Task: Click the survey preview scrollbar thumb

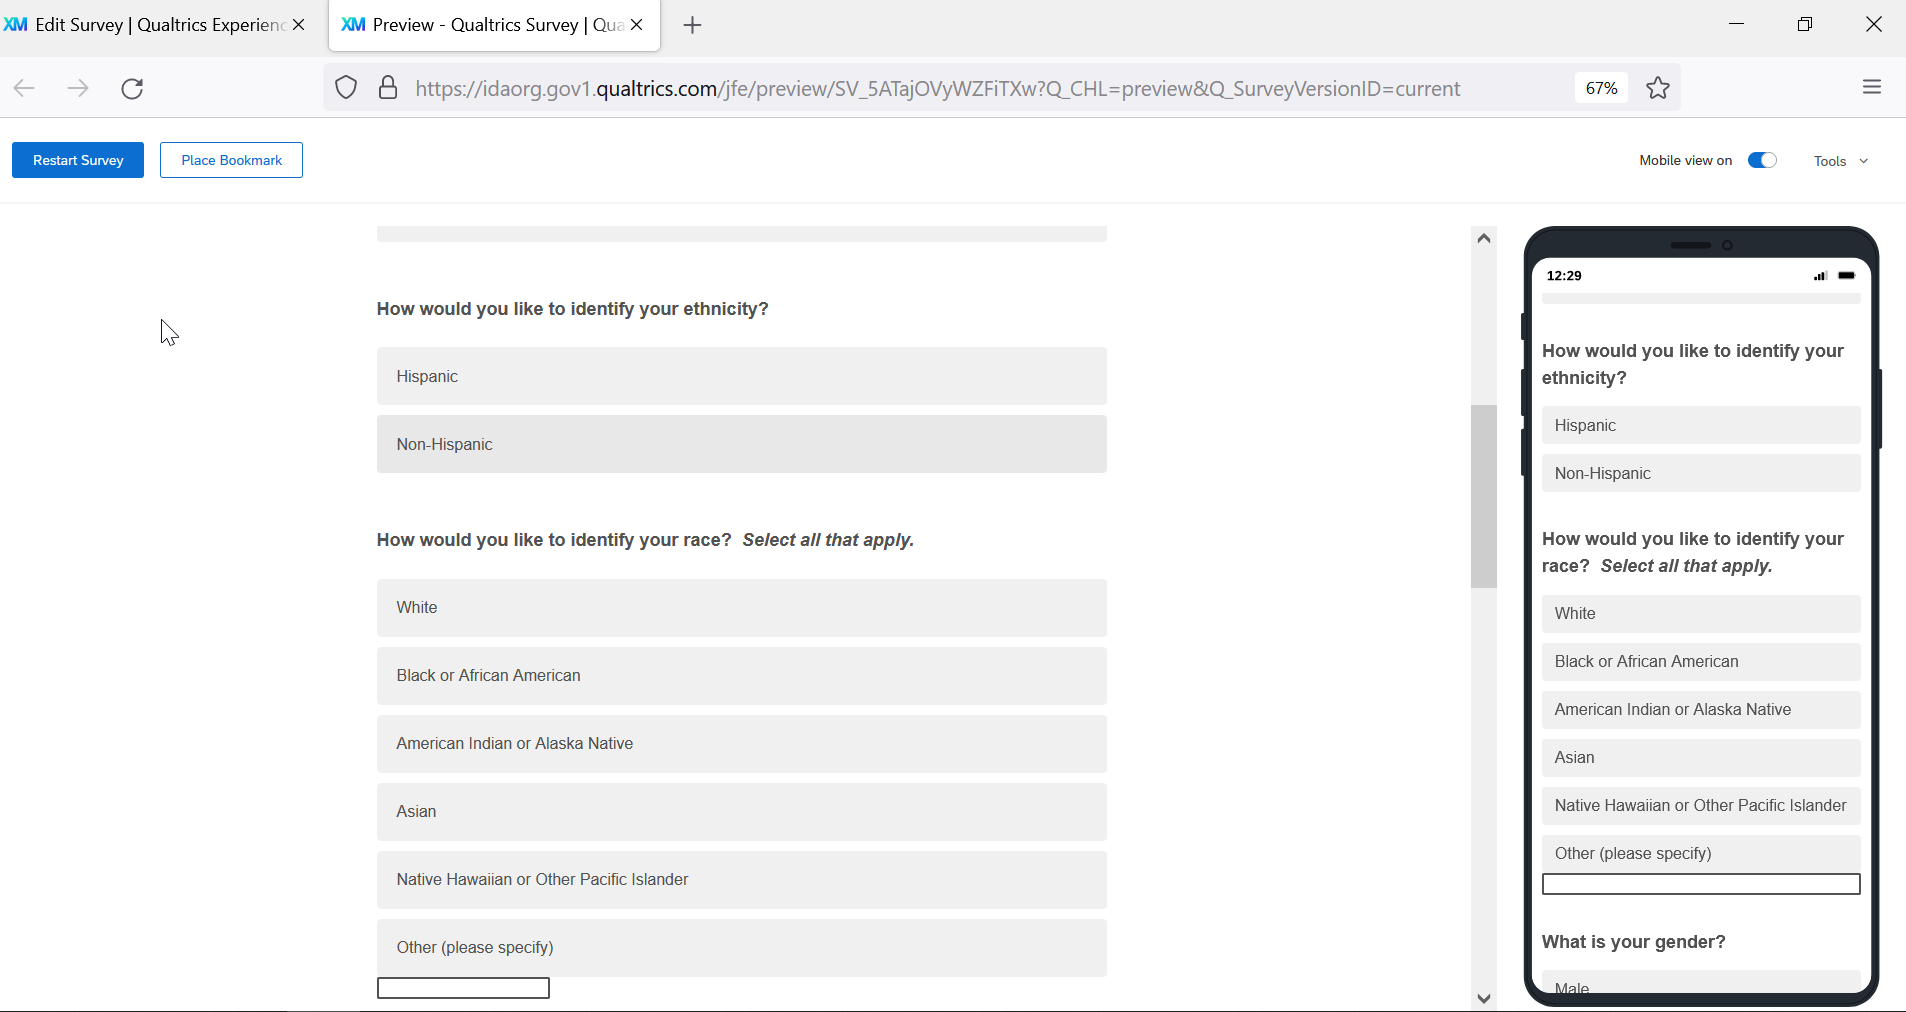Action: (x=1484, y=496)
